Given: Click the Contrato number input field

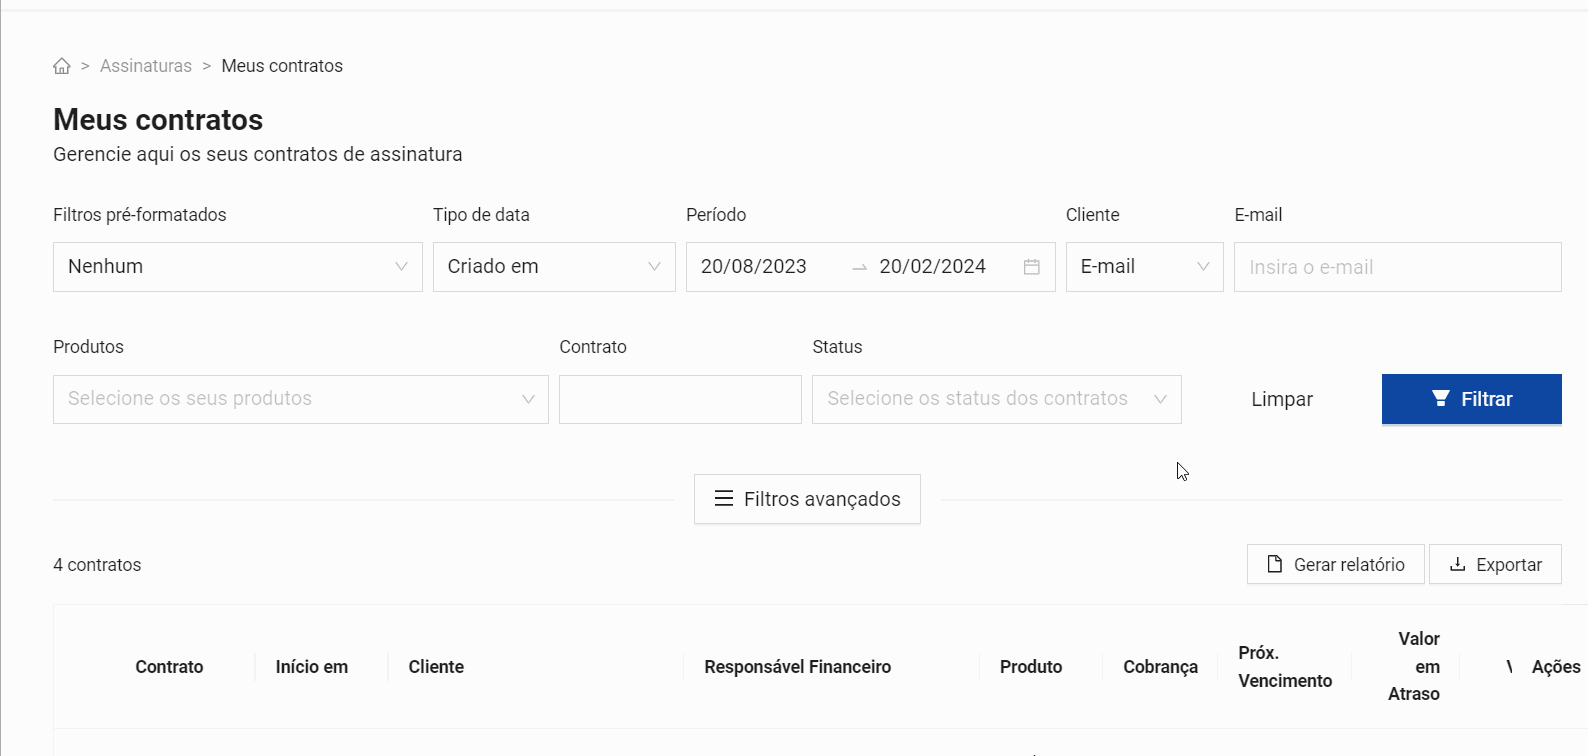Looking at the screenshot, I should click(680, 399).
